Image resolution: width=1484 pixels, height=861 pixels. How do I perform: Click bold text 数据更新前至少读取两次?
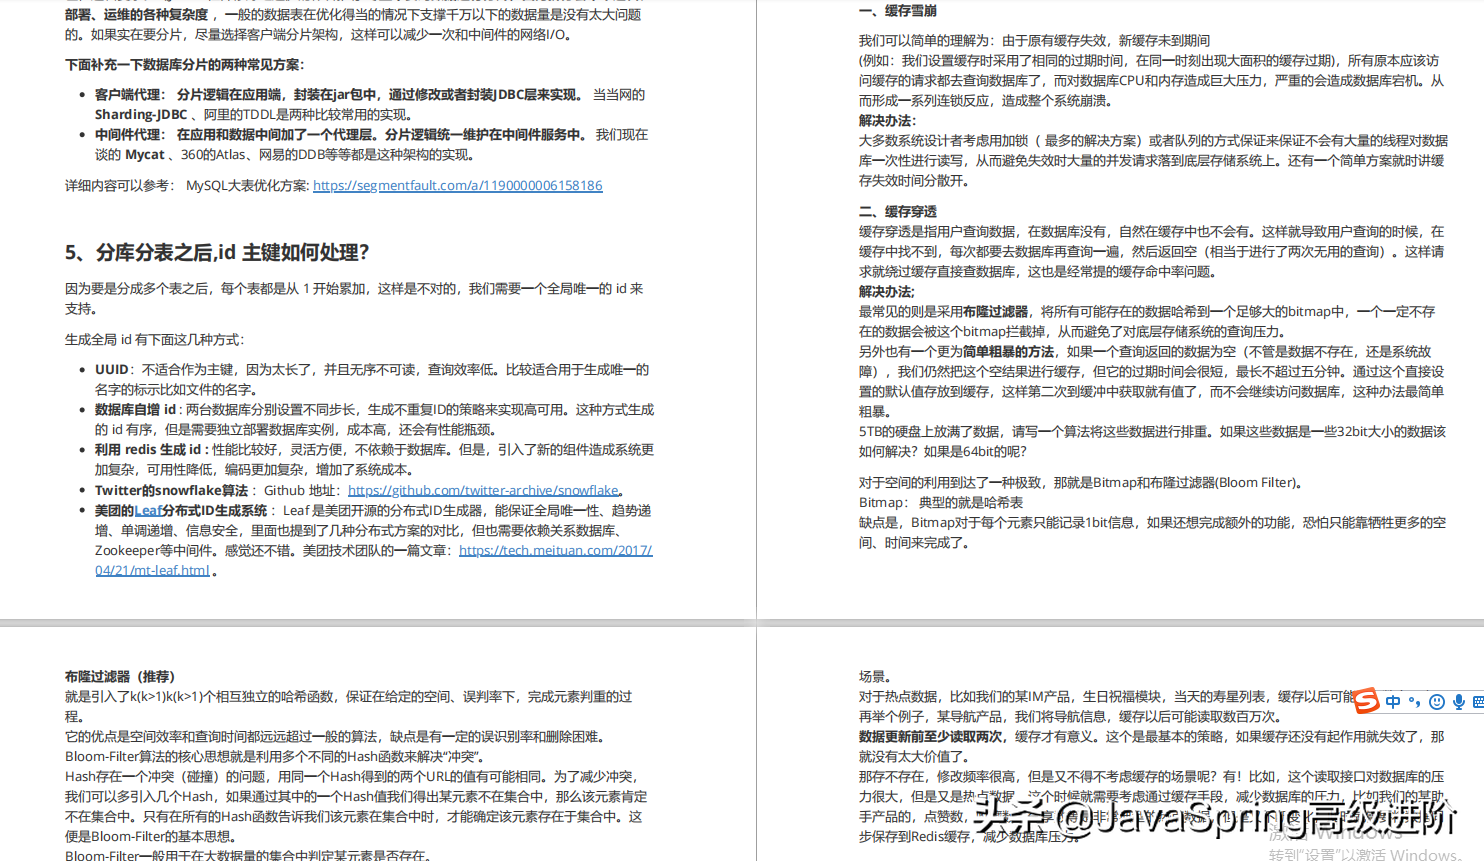[x=930, y=736]
